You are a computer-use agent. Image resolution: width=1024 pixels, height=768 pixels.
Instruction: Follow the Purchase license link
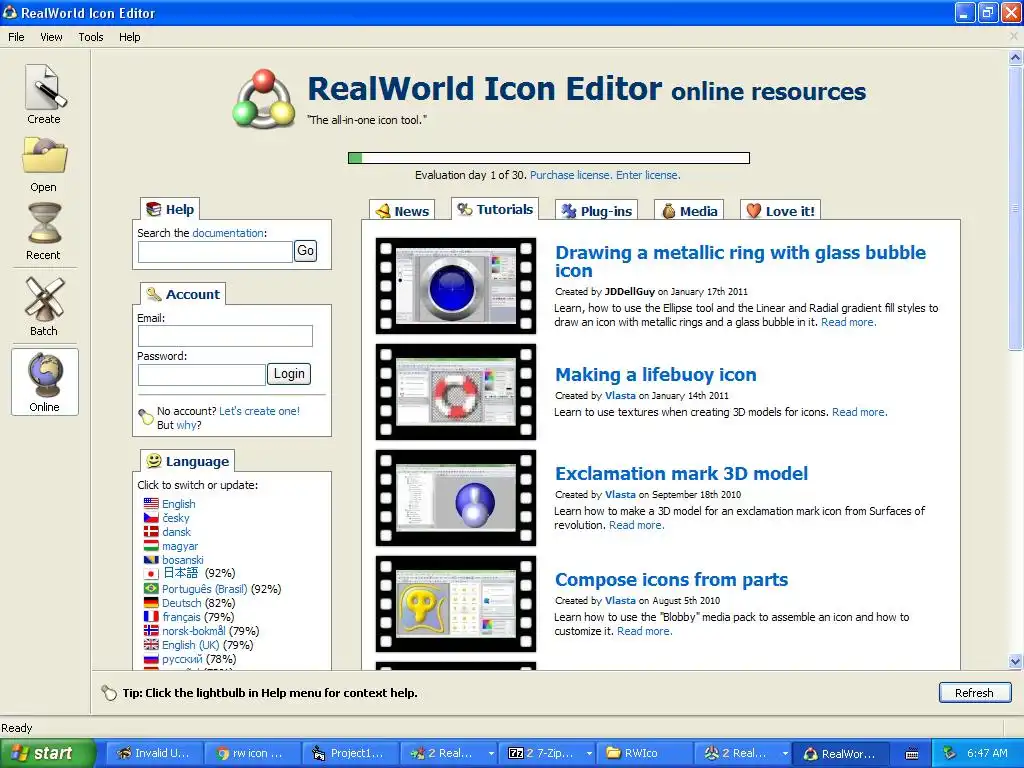(x=571, y=175)
